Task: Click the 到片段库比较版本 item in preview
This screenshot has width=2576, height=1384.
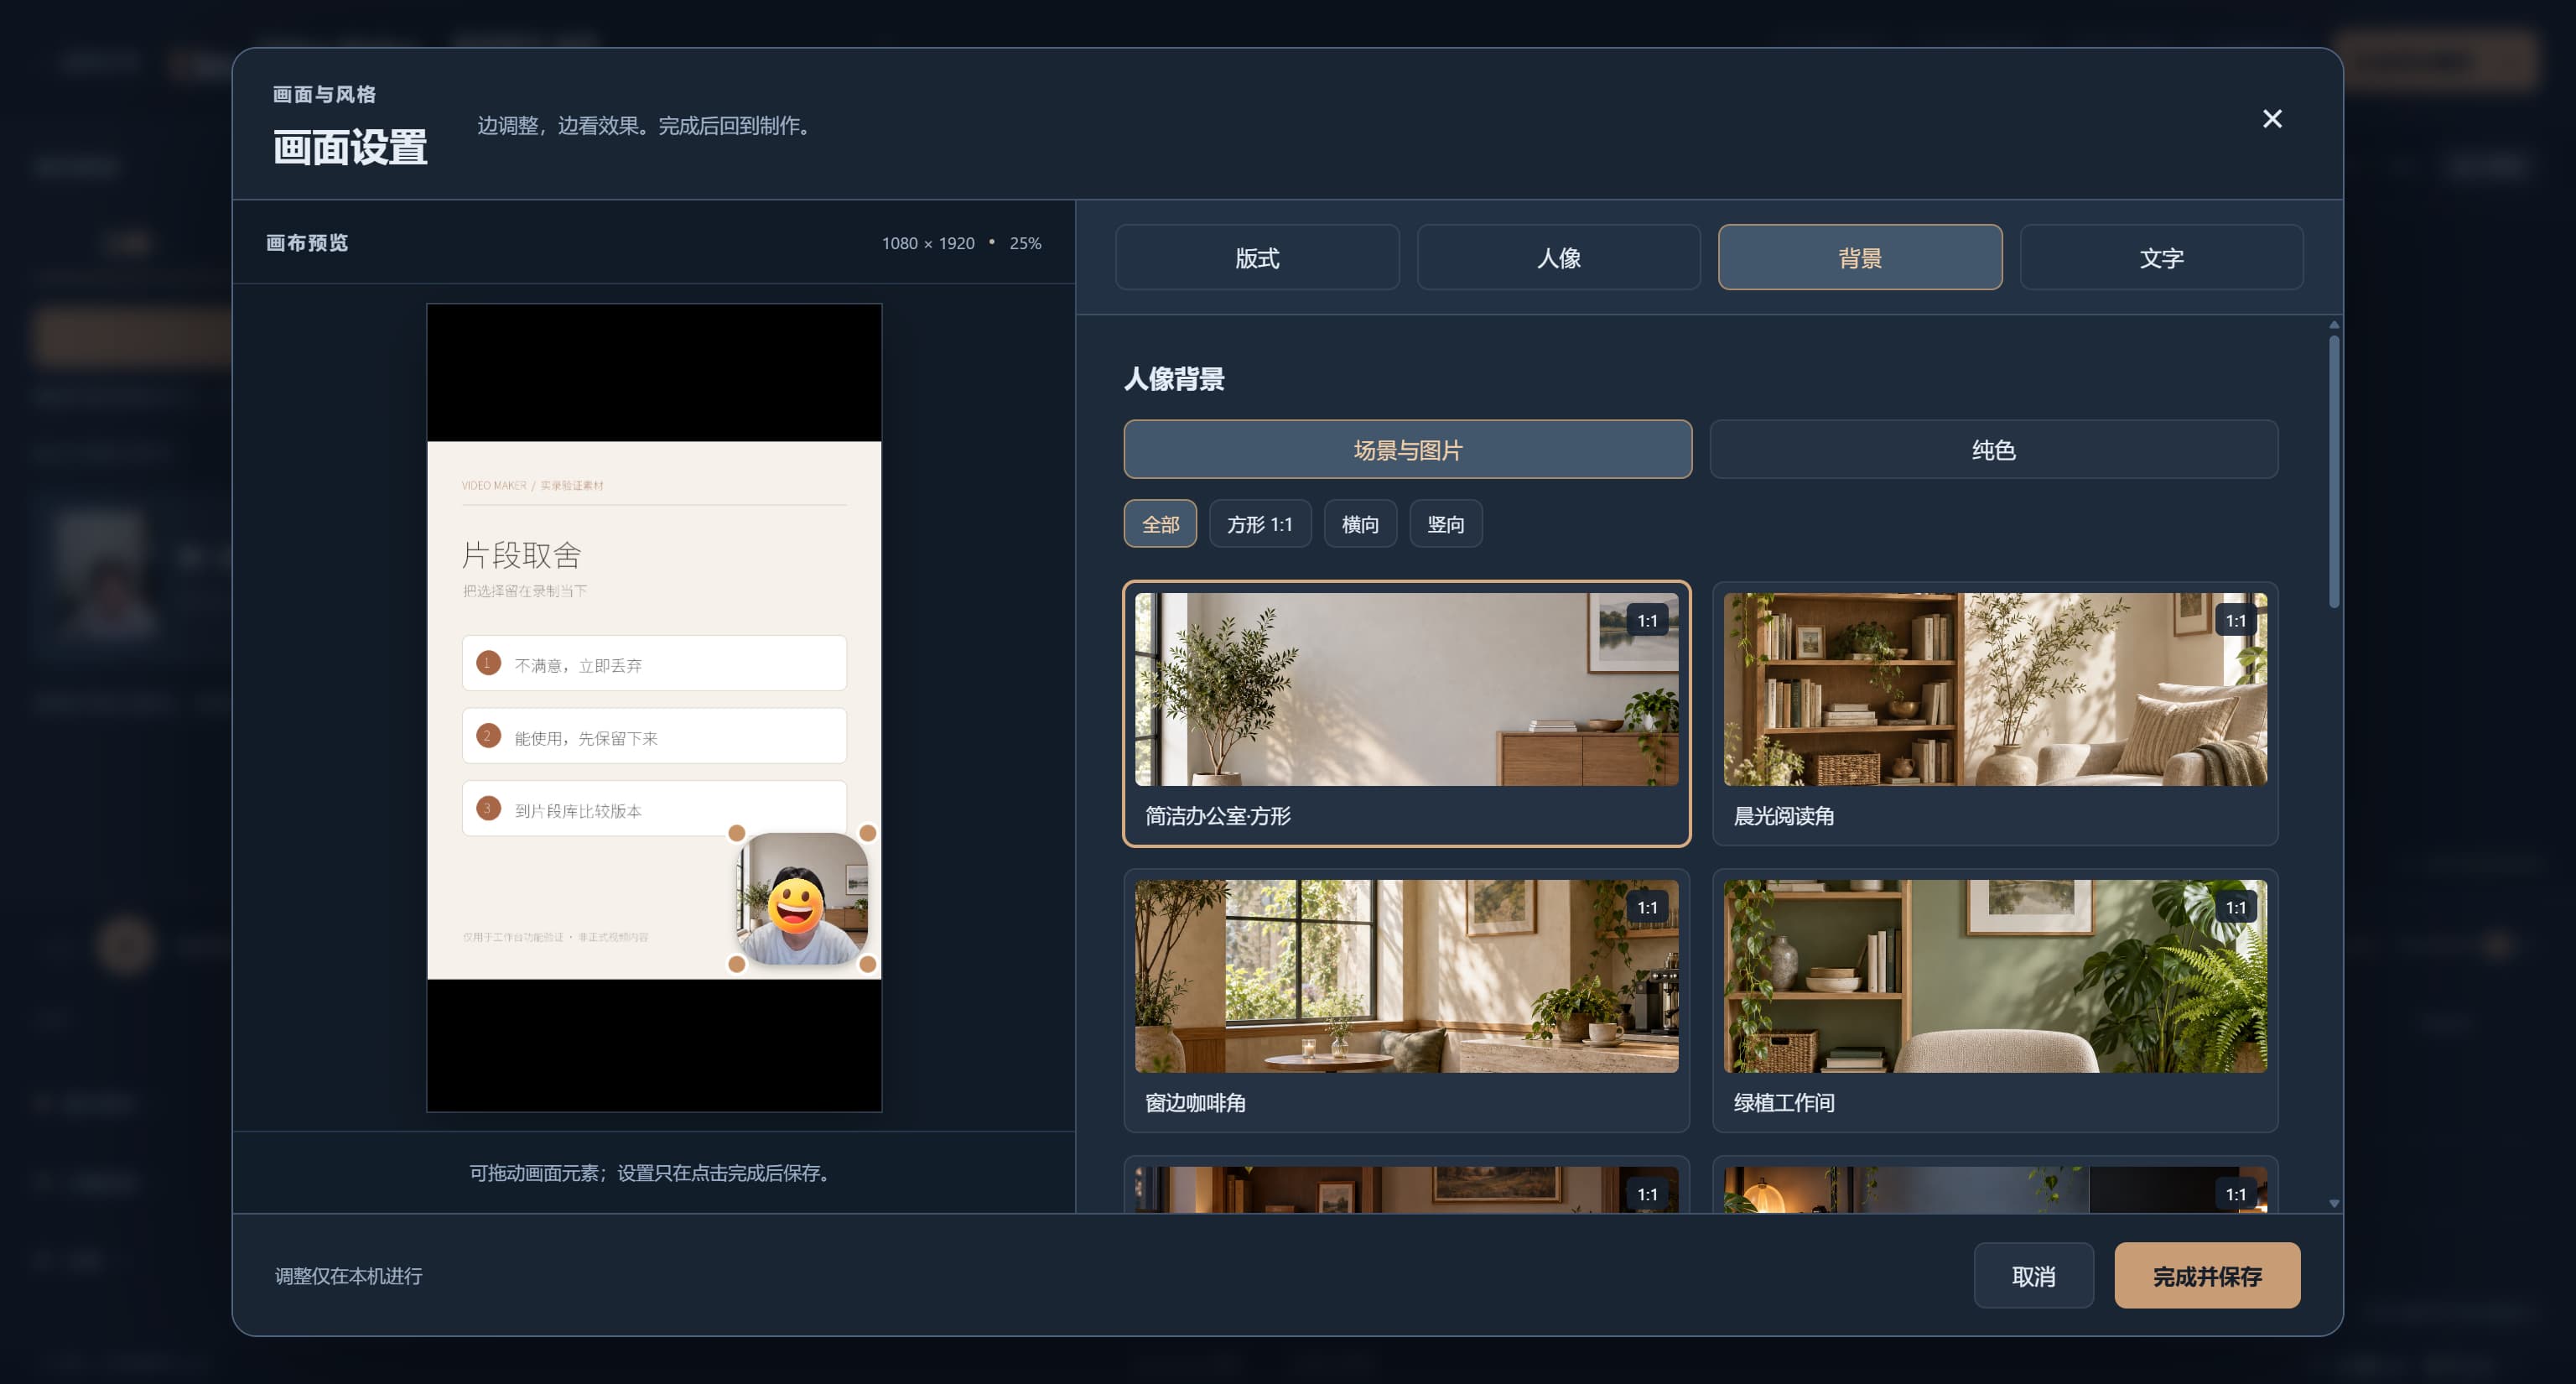Action: pyautogui.click(x=654, y=809)
